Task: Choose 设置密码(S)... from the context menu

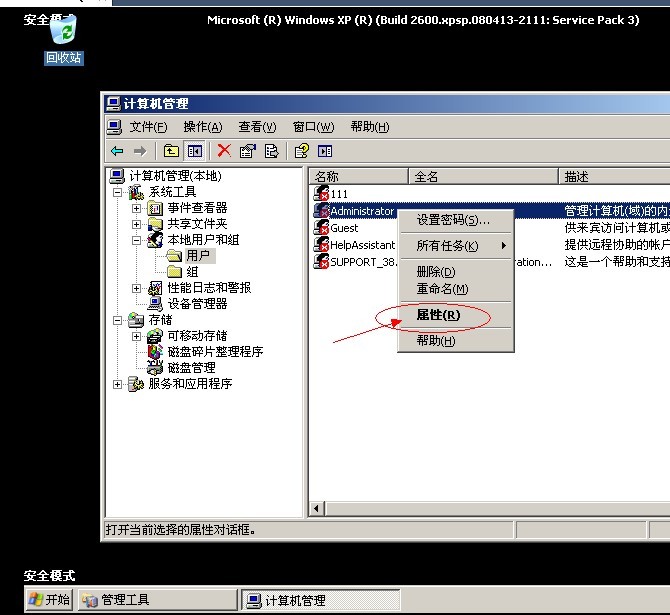Action: tap(455, 220)
